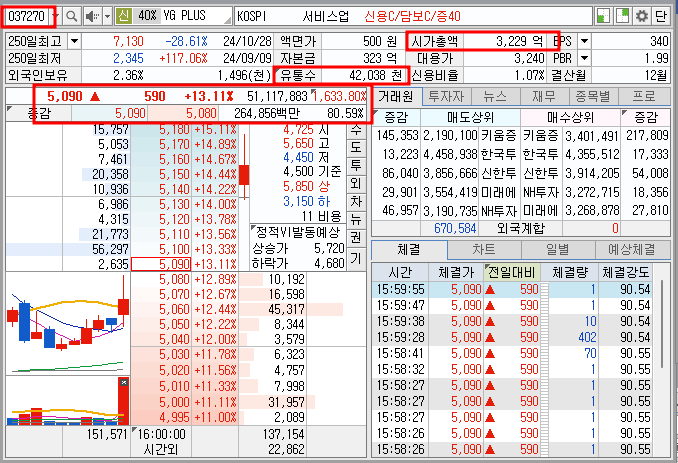Image resolution: width=678 pixels, height=463 pixels.
Task: Switch to the 프로 tab
Action: tap(643, 96)
